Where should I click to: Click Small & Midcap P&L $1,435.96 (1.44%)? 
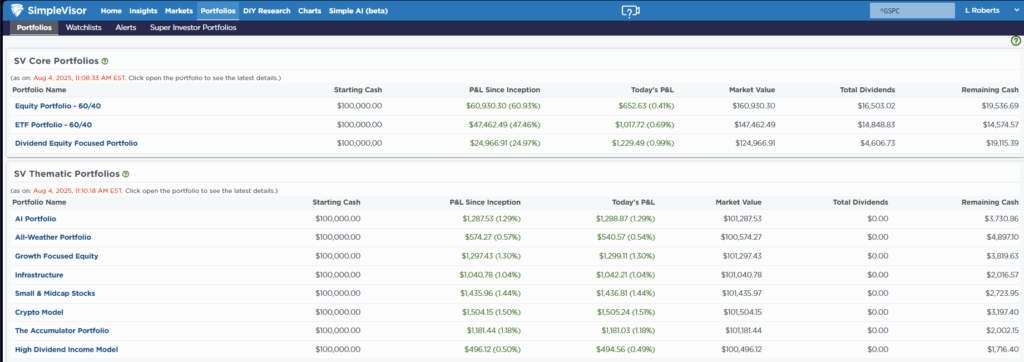click(x=490, y=293)
